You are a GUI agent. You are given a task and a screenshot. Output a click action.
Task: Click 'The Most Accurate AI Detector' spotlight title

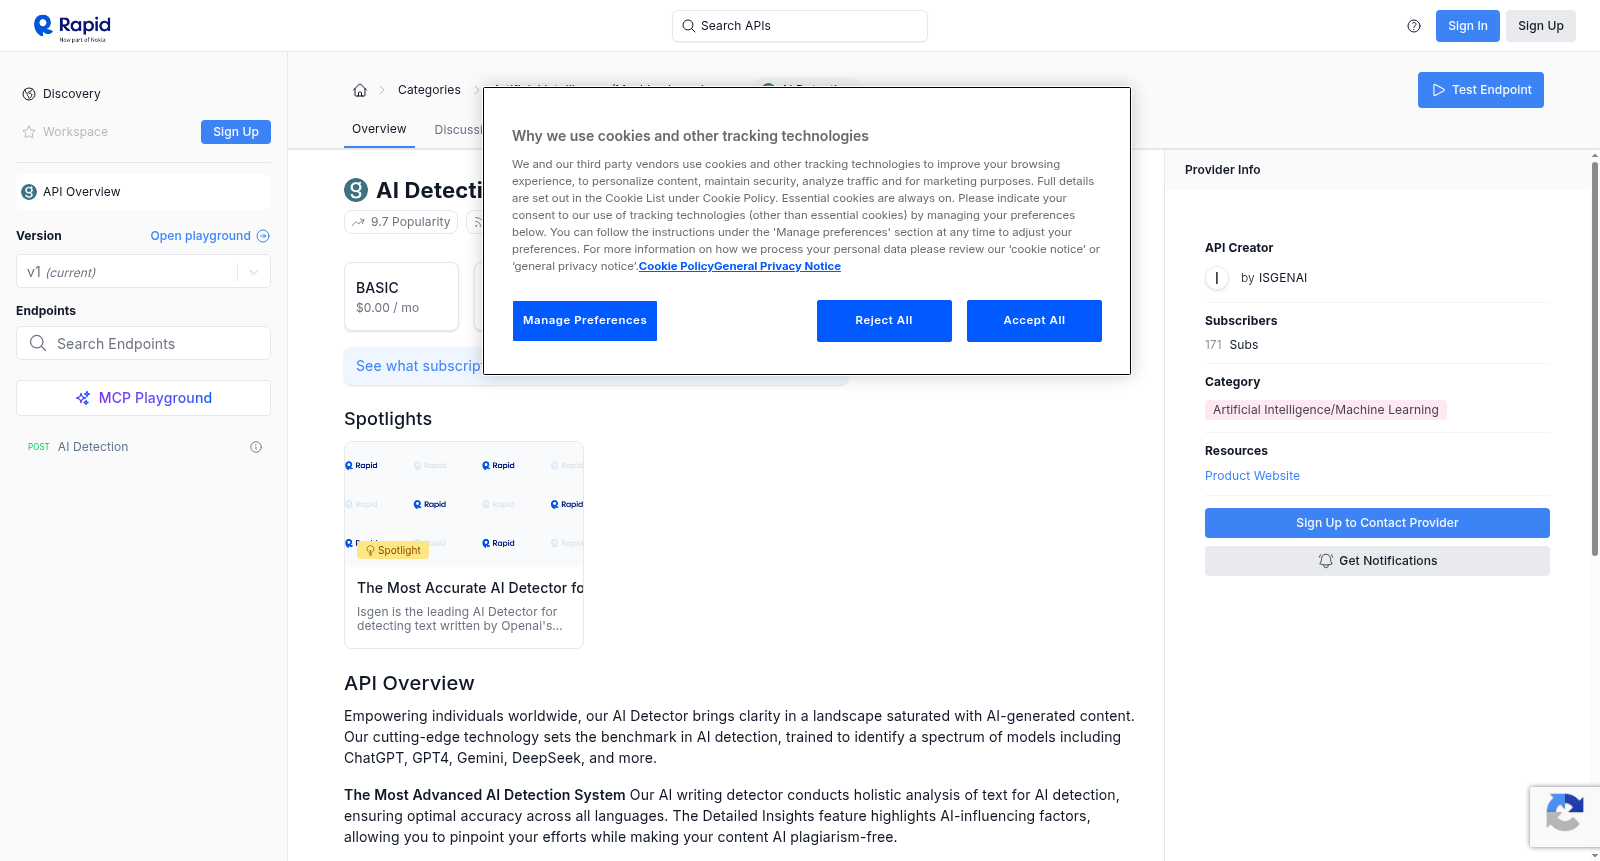470,588
